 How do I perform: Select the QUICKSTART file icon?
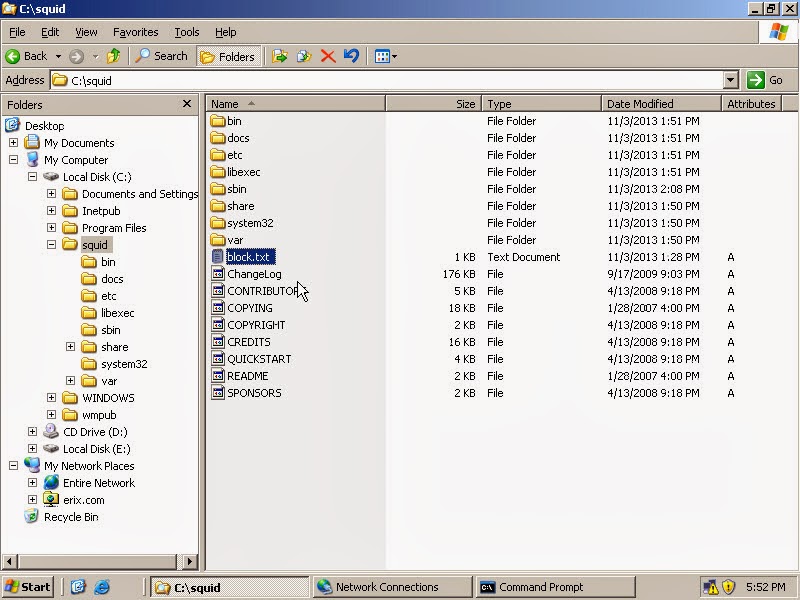point(218,359)
